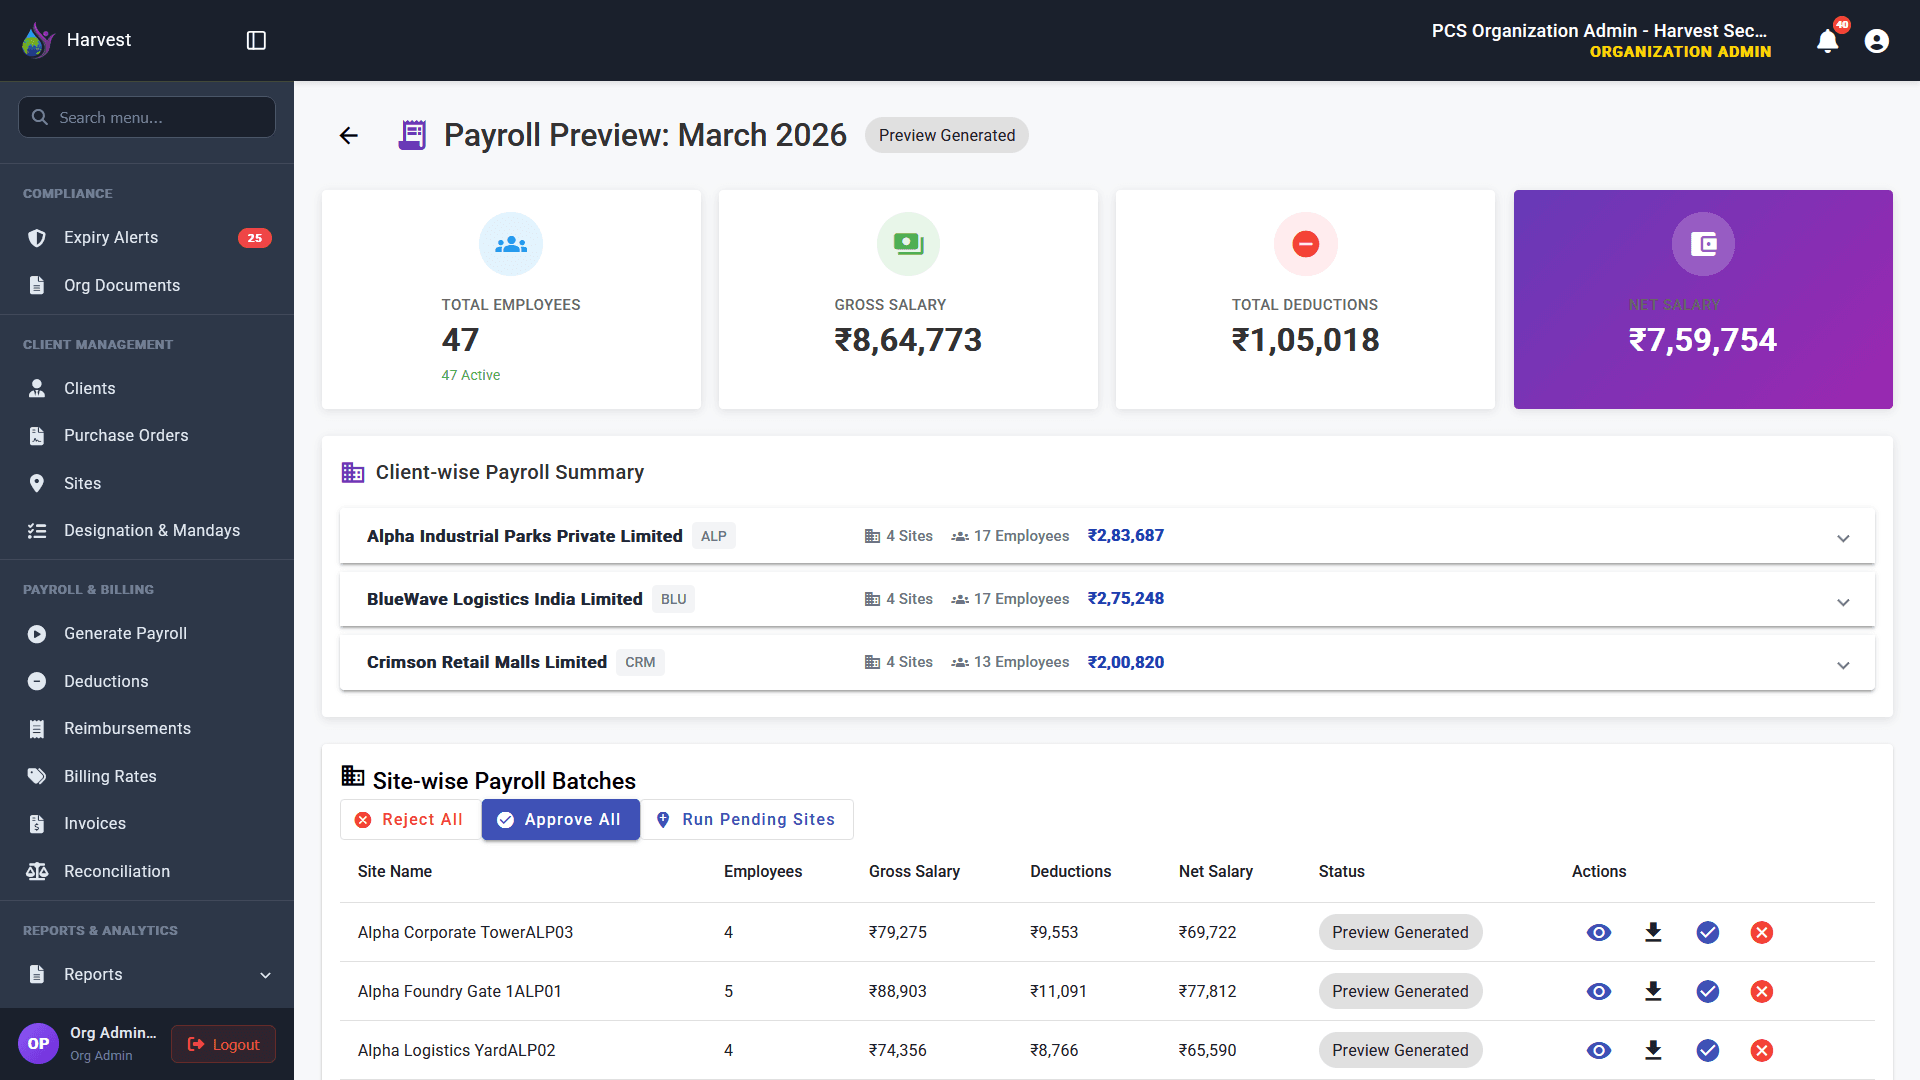Click the Preview Generated header badge
The image size is (1920, 1080).
click(946, 135)
